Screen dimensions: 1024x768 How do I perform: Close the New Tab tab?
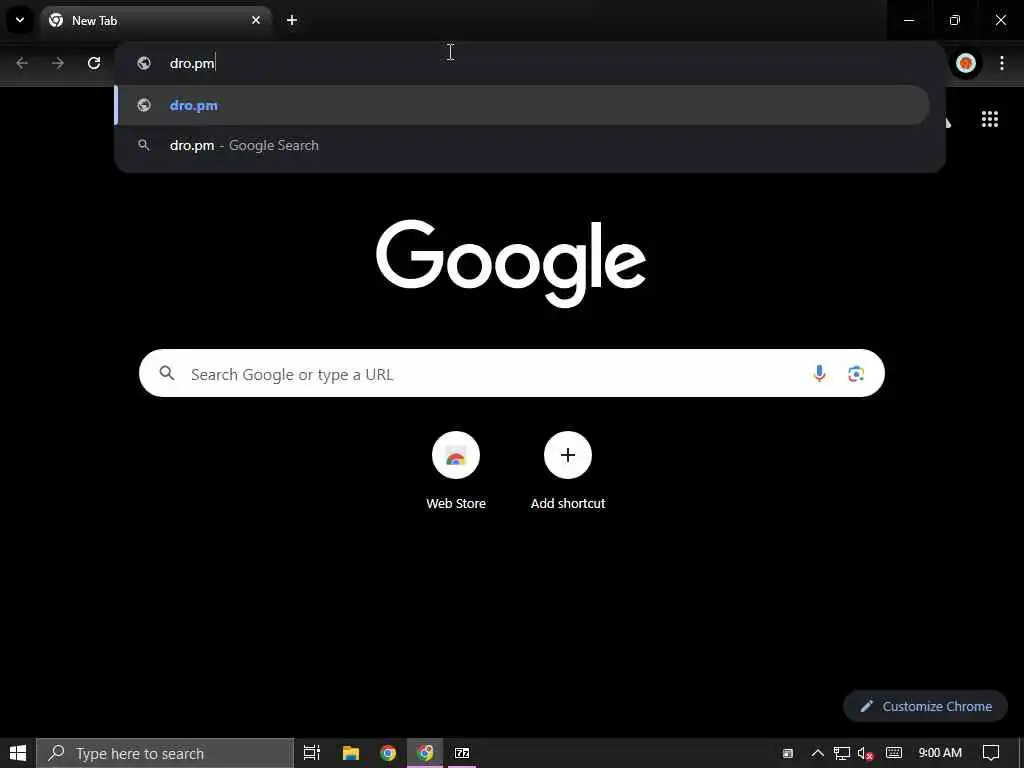pos(256,20)
